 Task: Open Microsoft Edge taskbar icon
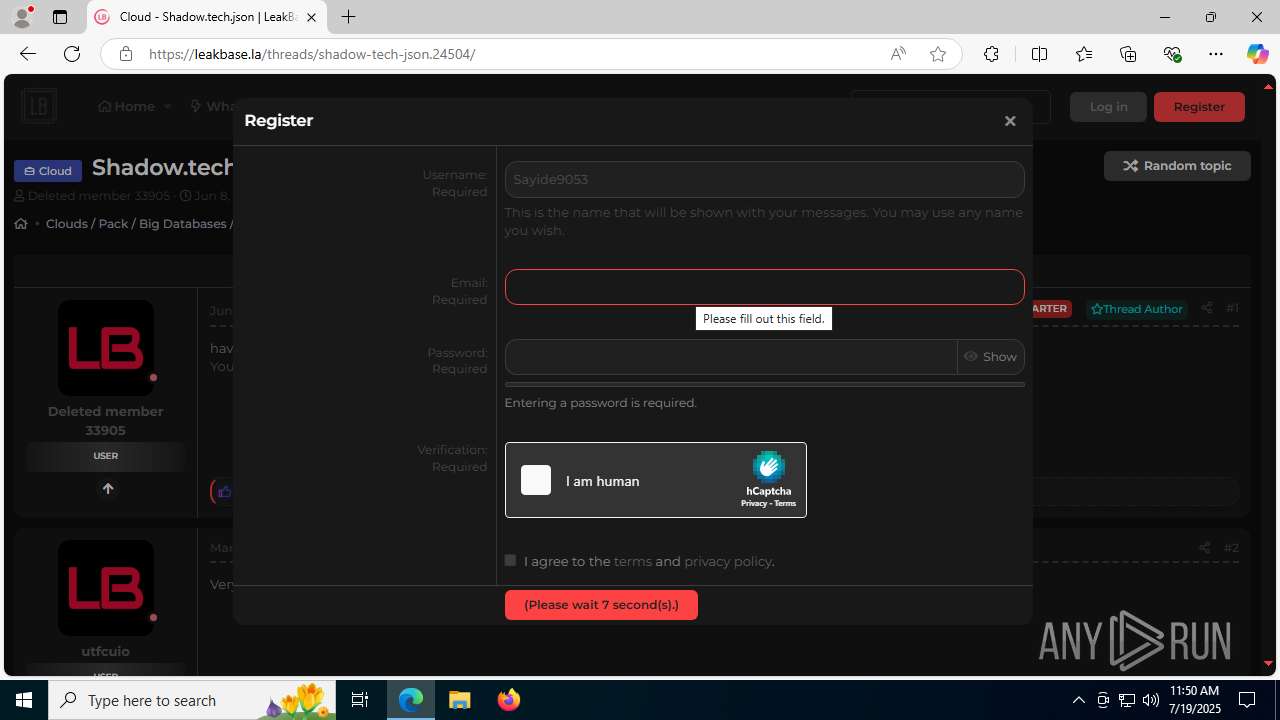(x=411, y=700)
